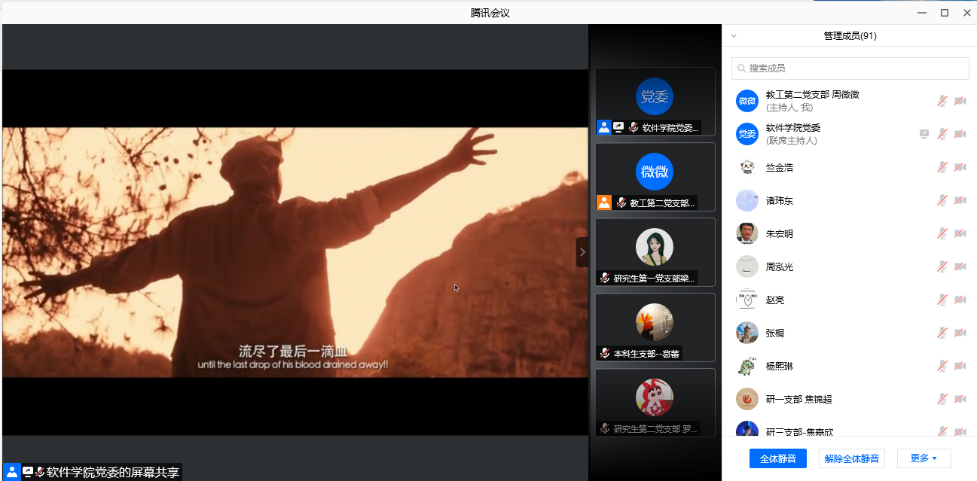The height and width of the screenshot is (481, 977).
Task: Toggle the microphone icon beside 朱宏明
Action: (942, 233)
